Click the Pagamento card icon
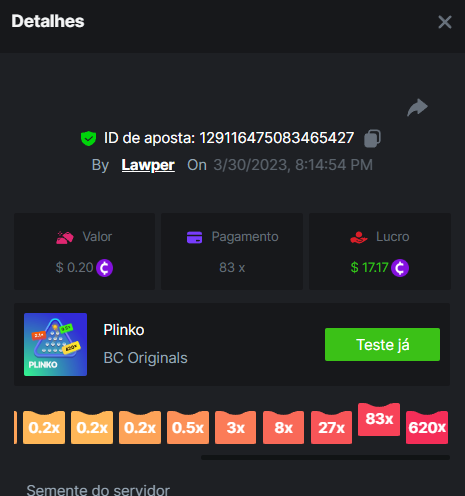The image size is (465, 496). [x=194, y=237]
